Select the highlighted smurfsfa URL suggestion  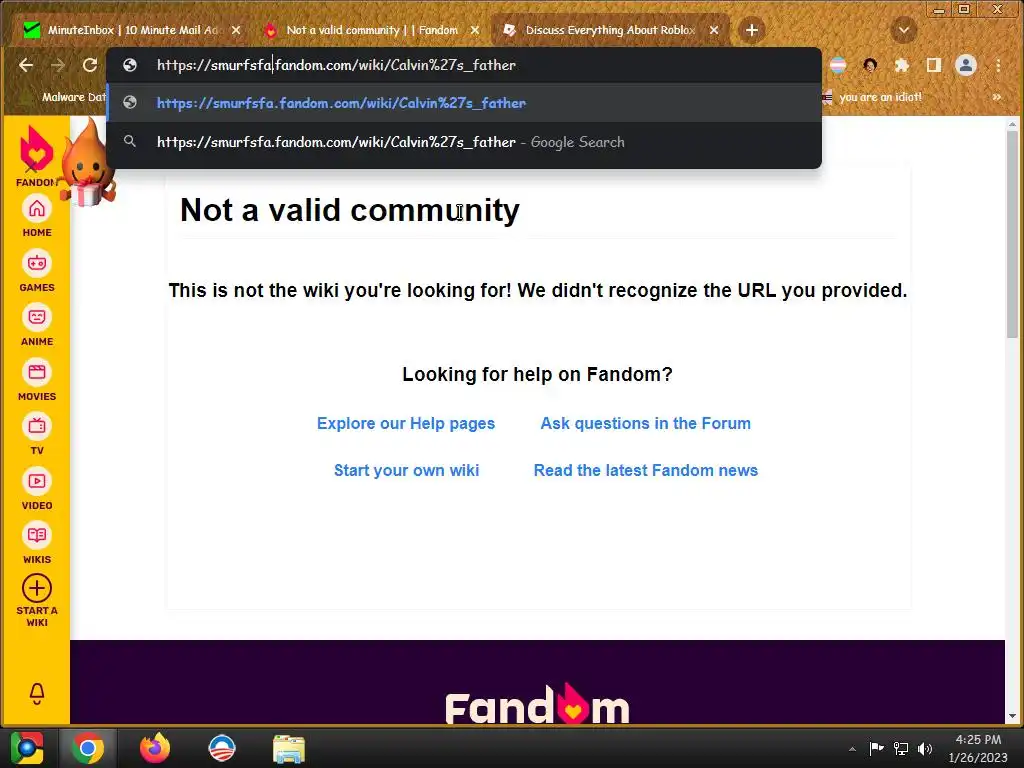tap(464, 103)
